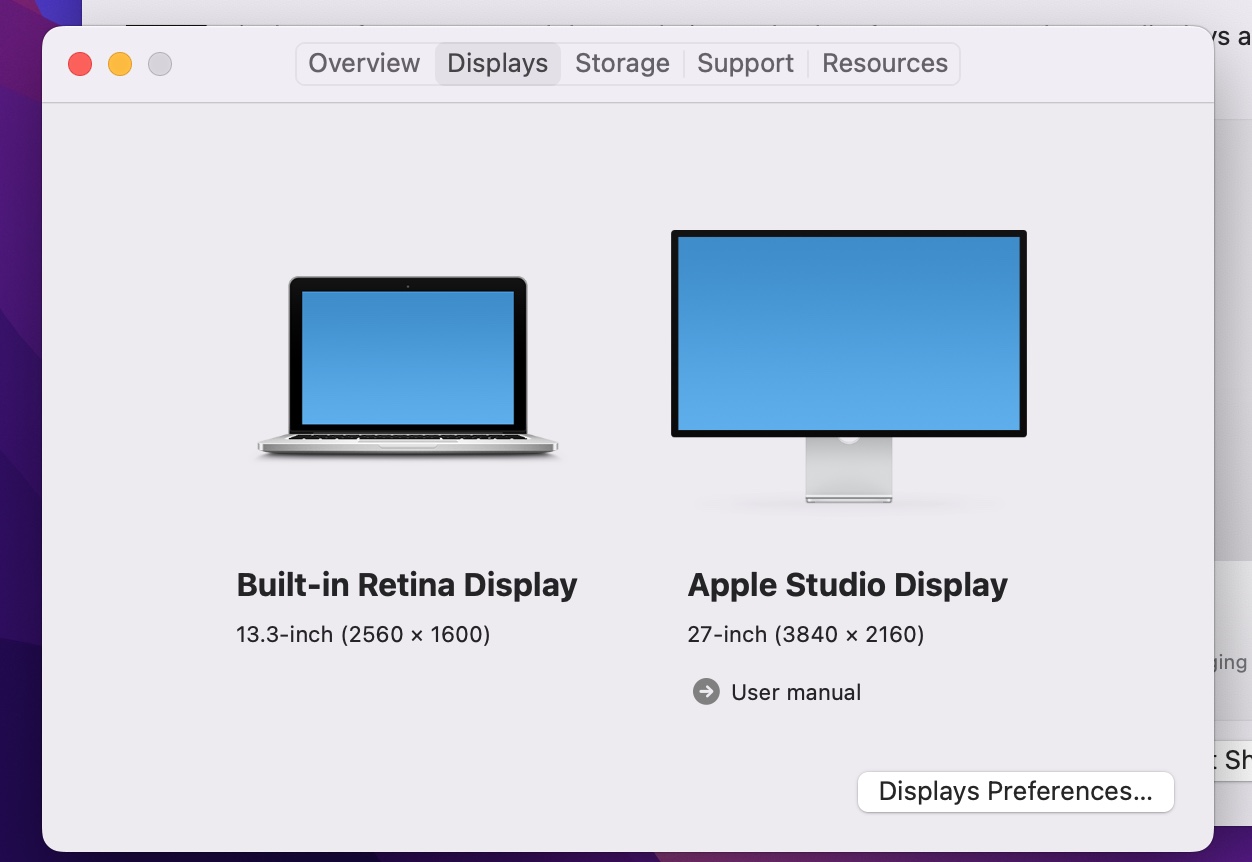Image resolution: width=1252 pixels, height=862 pixels.
Task: Switch to the Overview tab
Action: tap(364, 63)
